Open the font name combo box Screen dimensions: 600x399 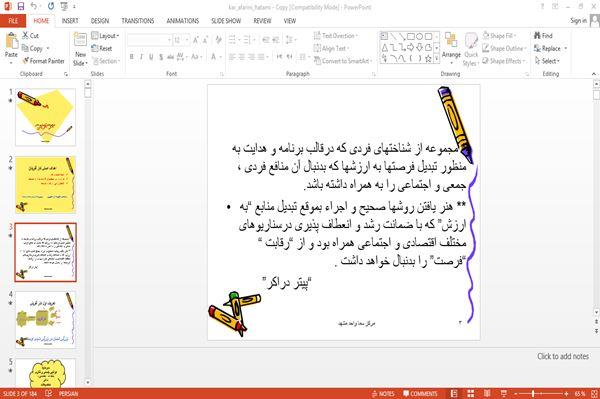[x=149, y=40]
